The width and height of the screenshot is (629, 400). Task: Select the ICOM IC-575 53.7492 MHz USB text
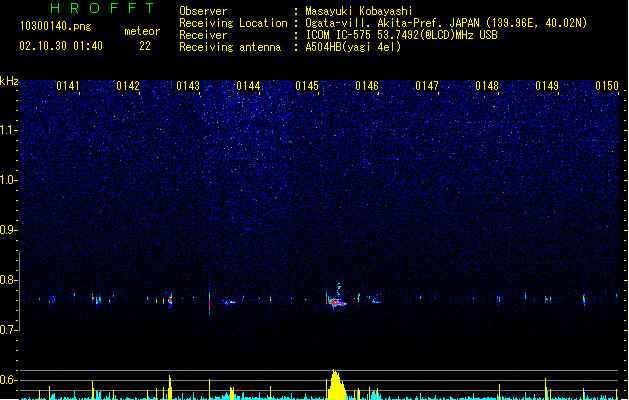coord(401,35)
